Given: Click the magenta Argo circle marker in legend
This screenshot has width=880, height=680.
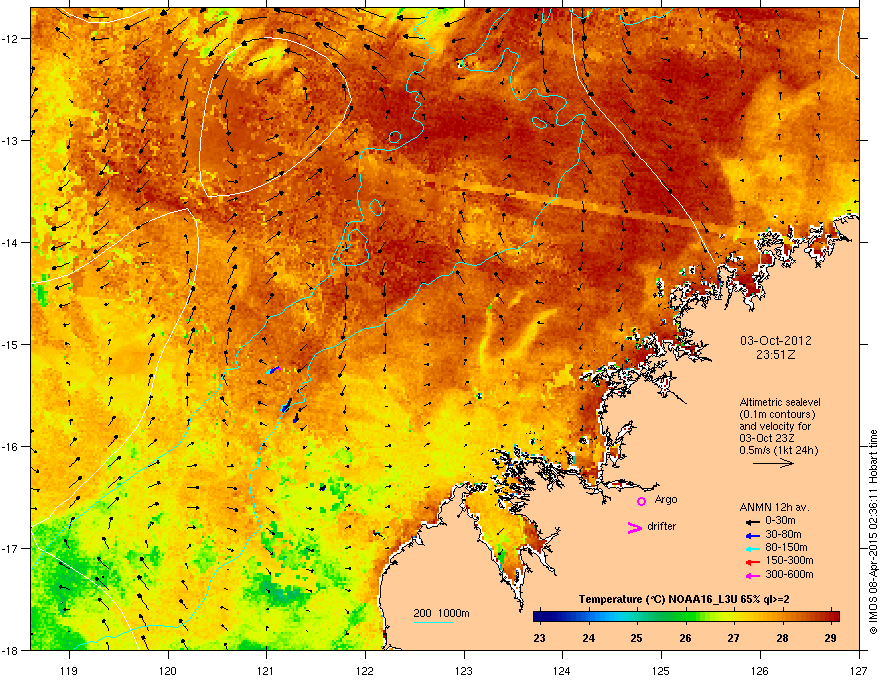Looking at the screenshot, I should (x=641, y=501).
